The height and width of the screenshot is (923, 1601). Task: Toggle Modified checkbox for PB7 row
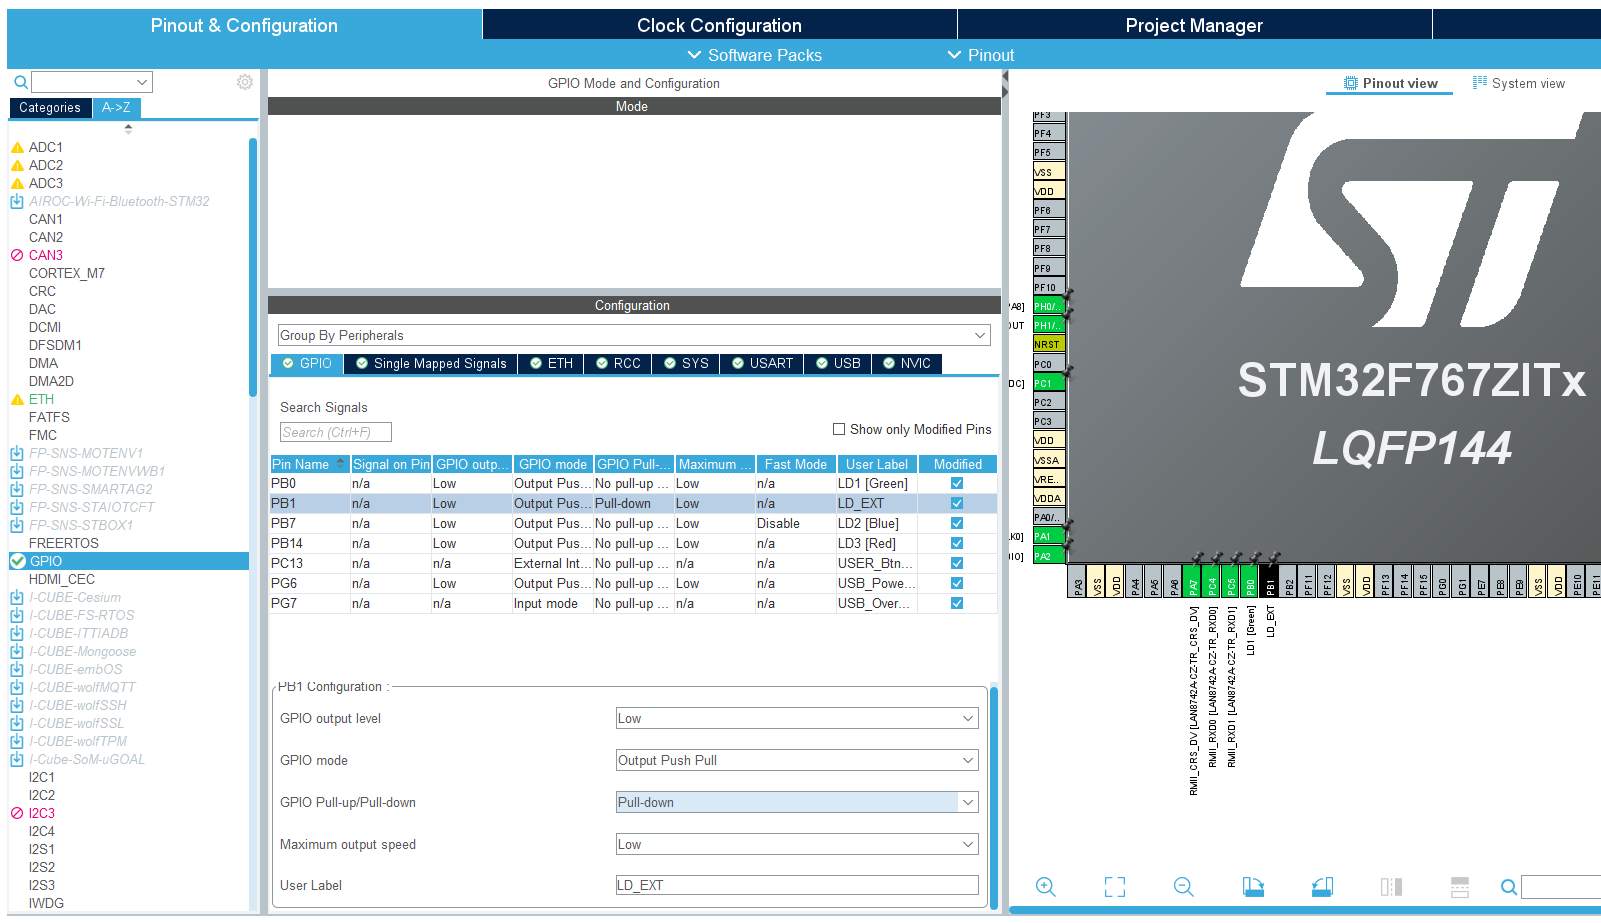pyautogui.click(x=957, y=523)
